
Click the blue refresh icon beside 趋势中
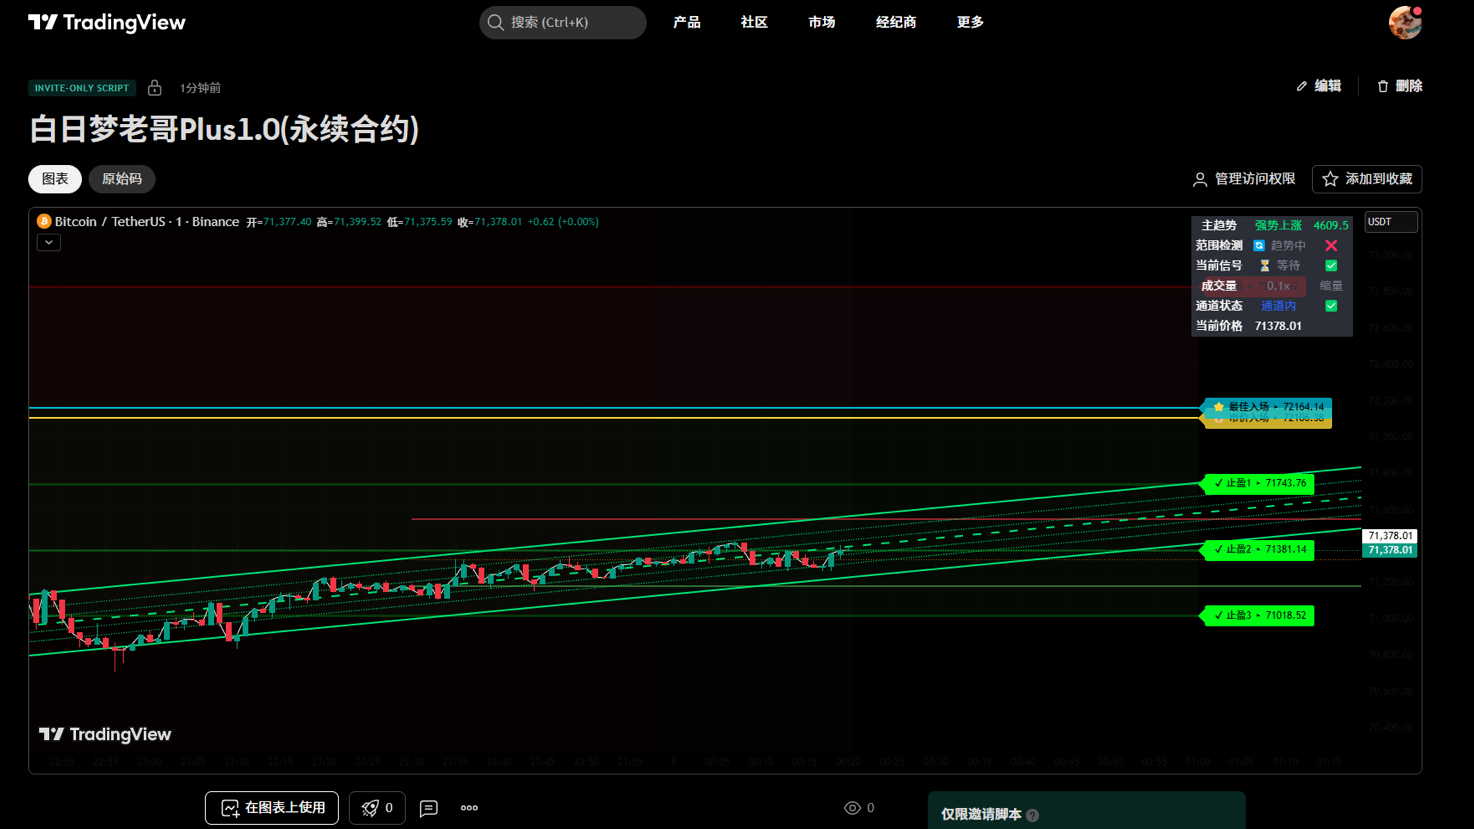[1260, 245]
